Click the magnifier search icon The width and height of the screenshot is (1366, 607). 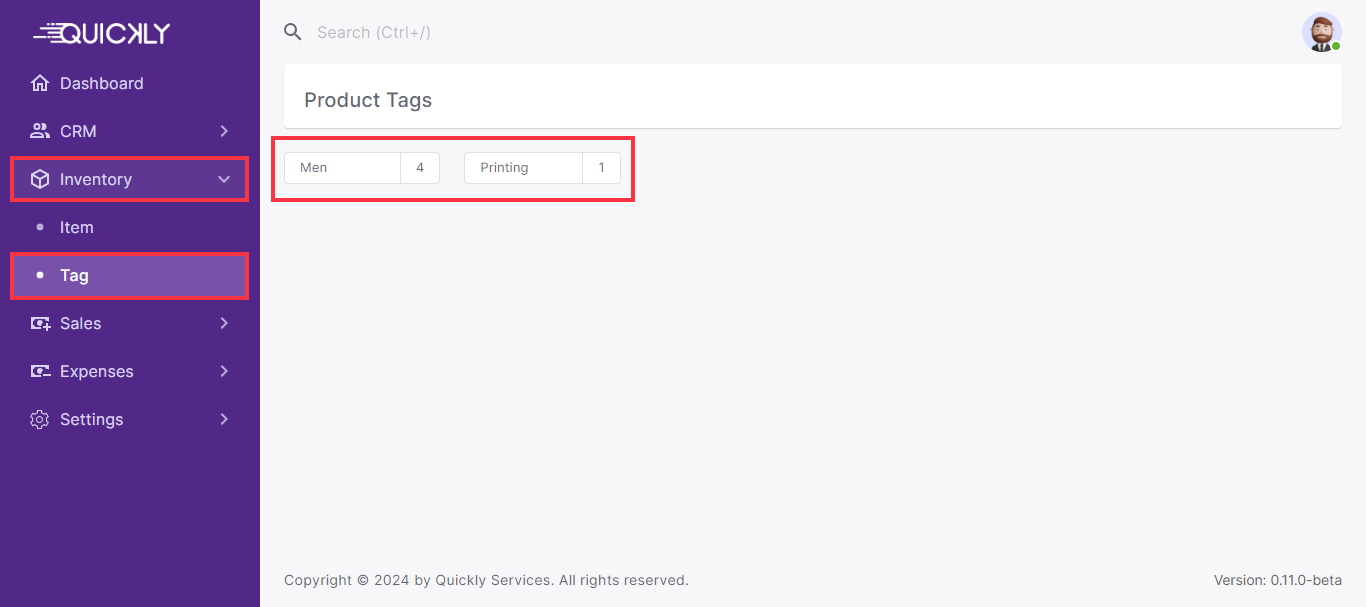point(293,32)
